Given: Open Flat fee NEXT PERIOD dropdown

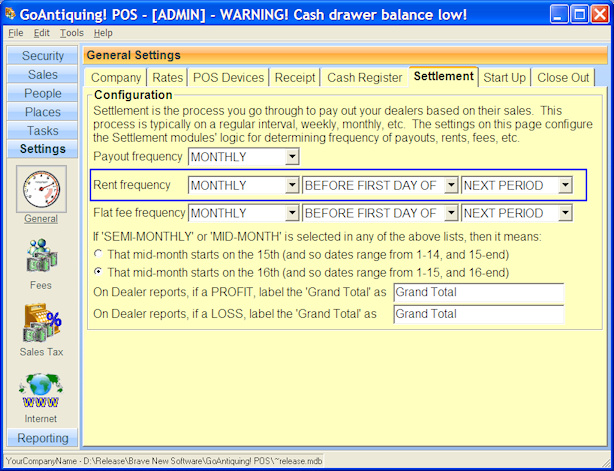Looking at the screenshot, I should (x=565, y=213).
